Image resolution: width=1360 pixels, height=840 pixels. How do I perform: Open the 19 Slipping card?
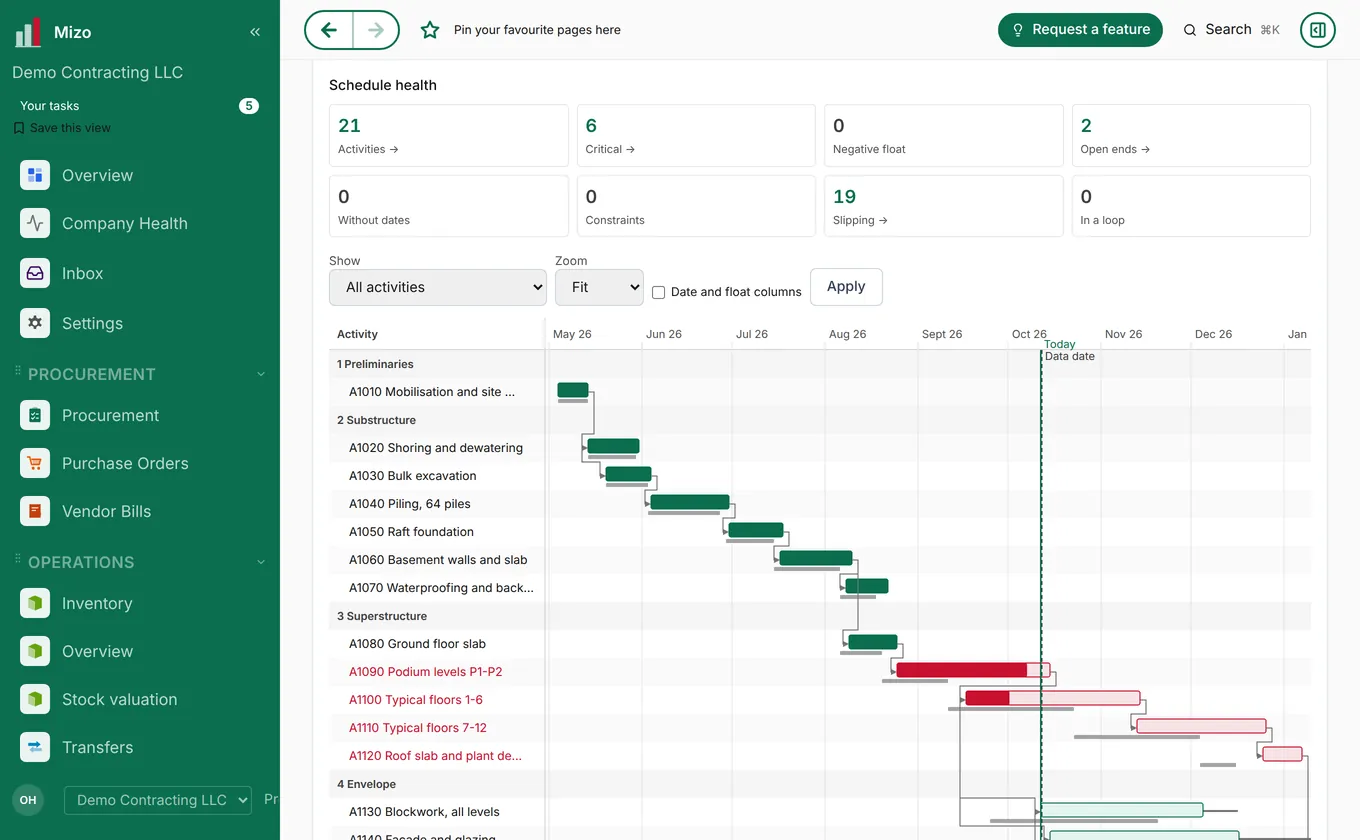pyautogui.click(x=944, y=207)
